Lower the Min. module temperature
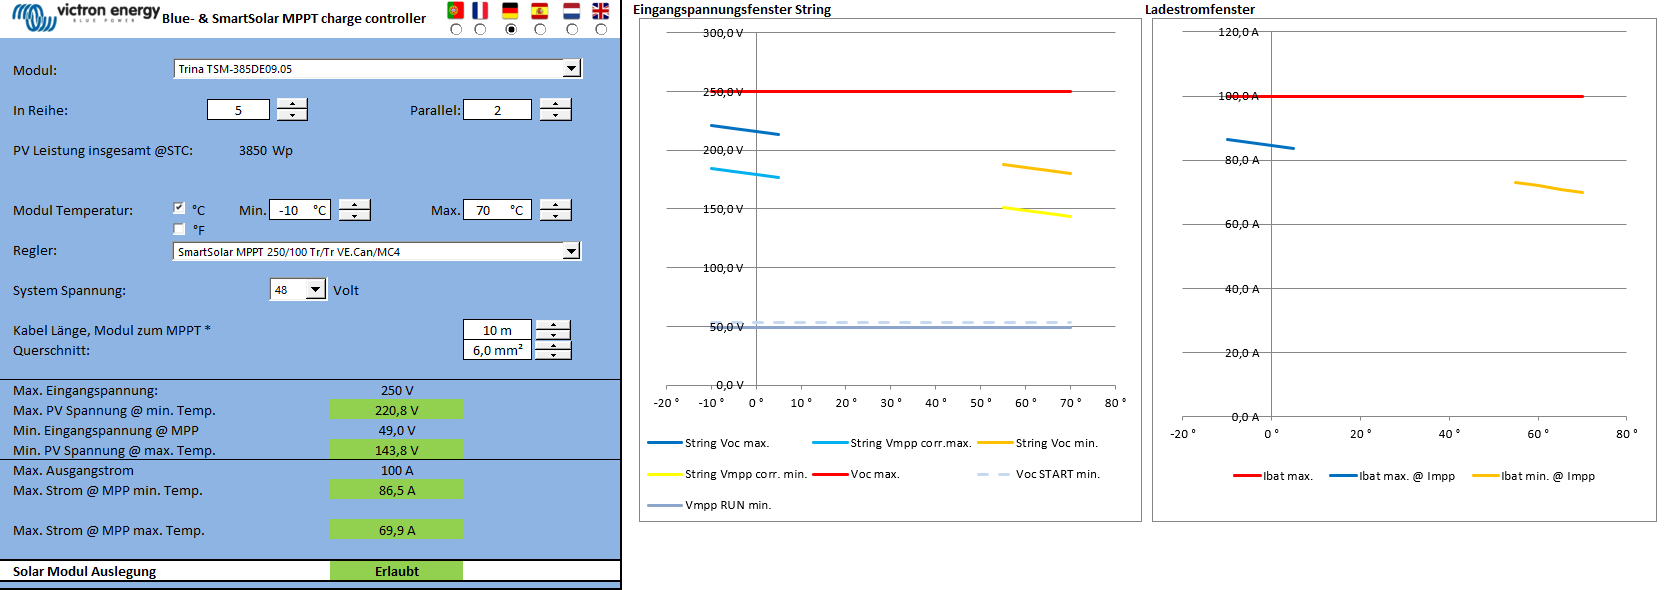Screen dimensions: 1668x590 tap(354, 215)
